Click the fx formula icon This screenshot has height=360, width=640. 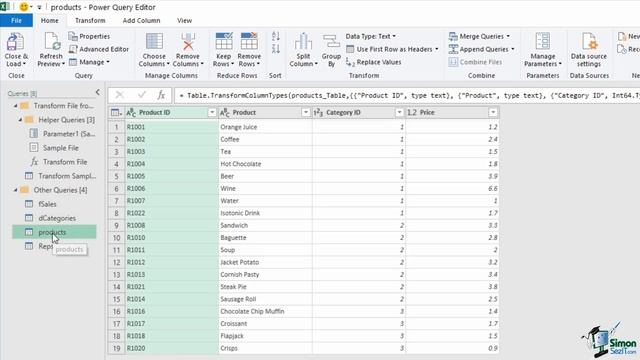[161, 95]
